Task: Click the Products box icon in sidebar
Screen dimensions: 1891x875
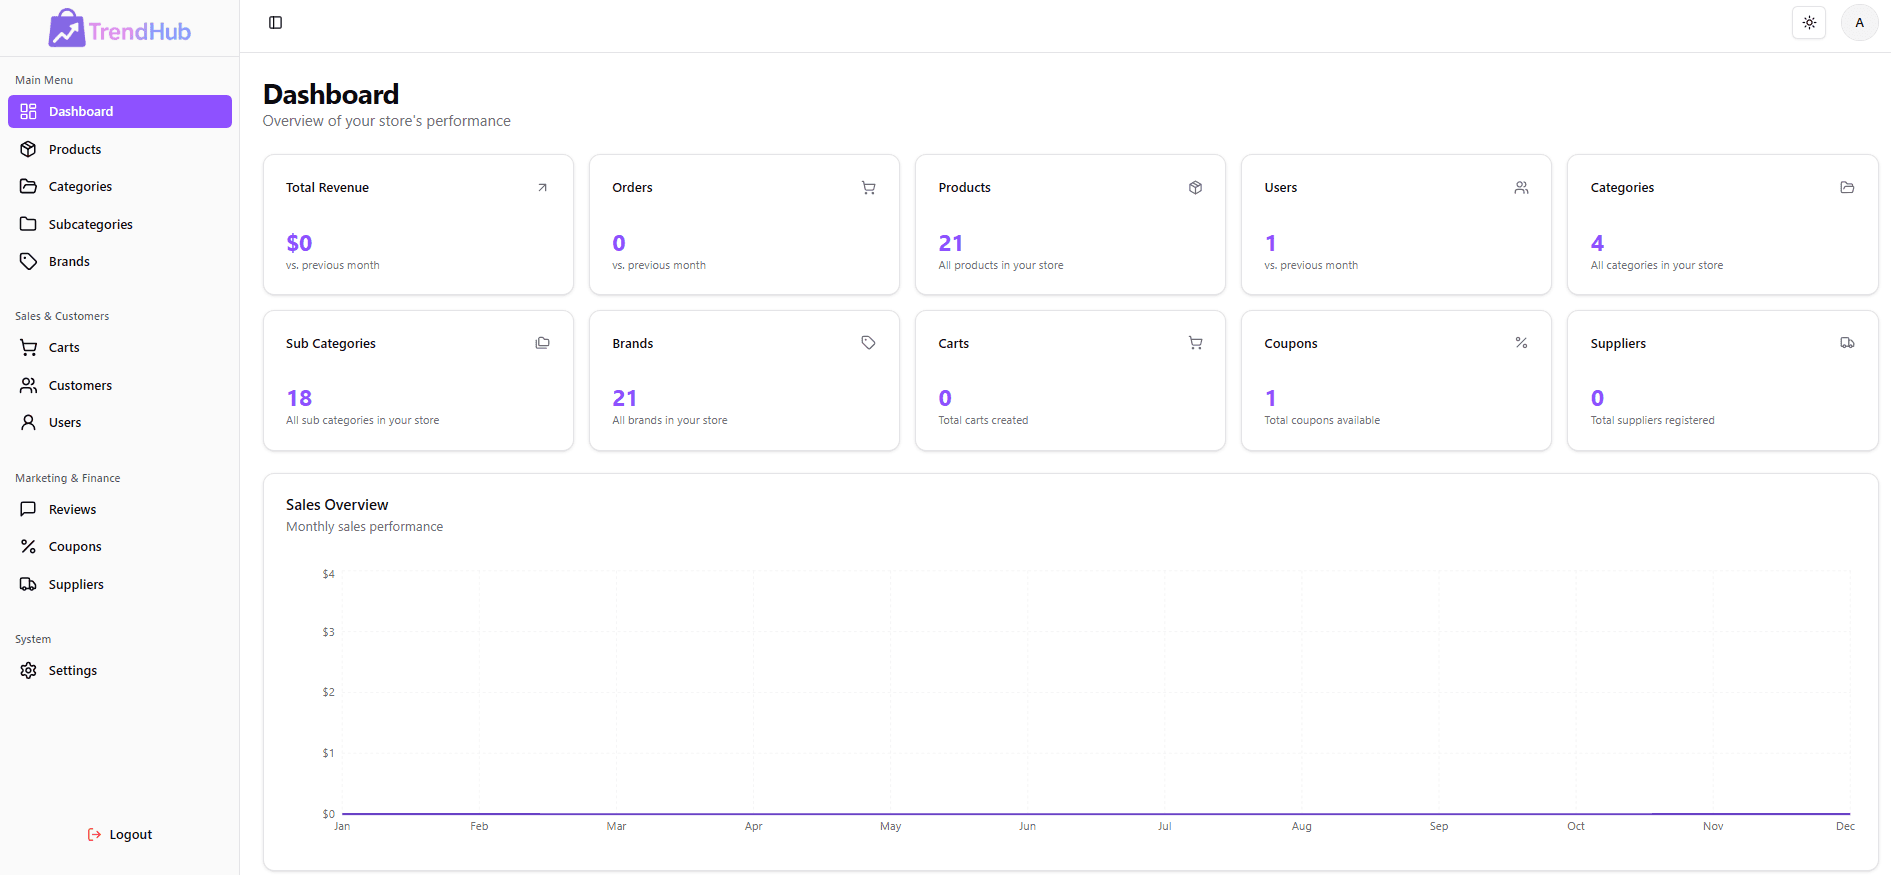Action: tap(28, 149)
